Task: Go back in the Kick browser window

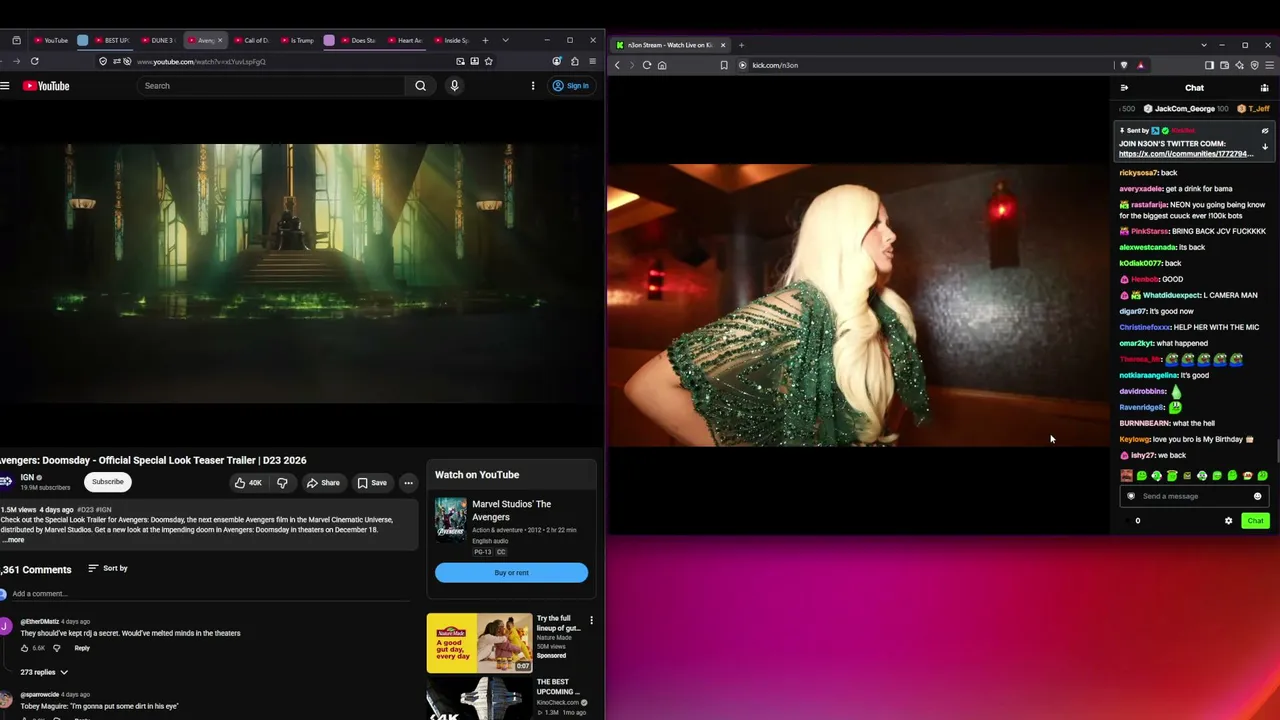Action: (x=617, y=65)
